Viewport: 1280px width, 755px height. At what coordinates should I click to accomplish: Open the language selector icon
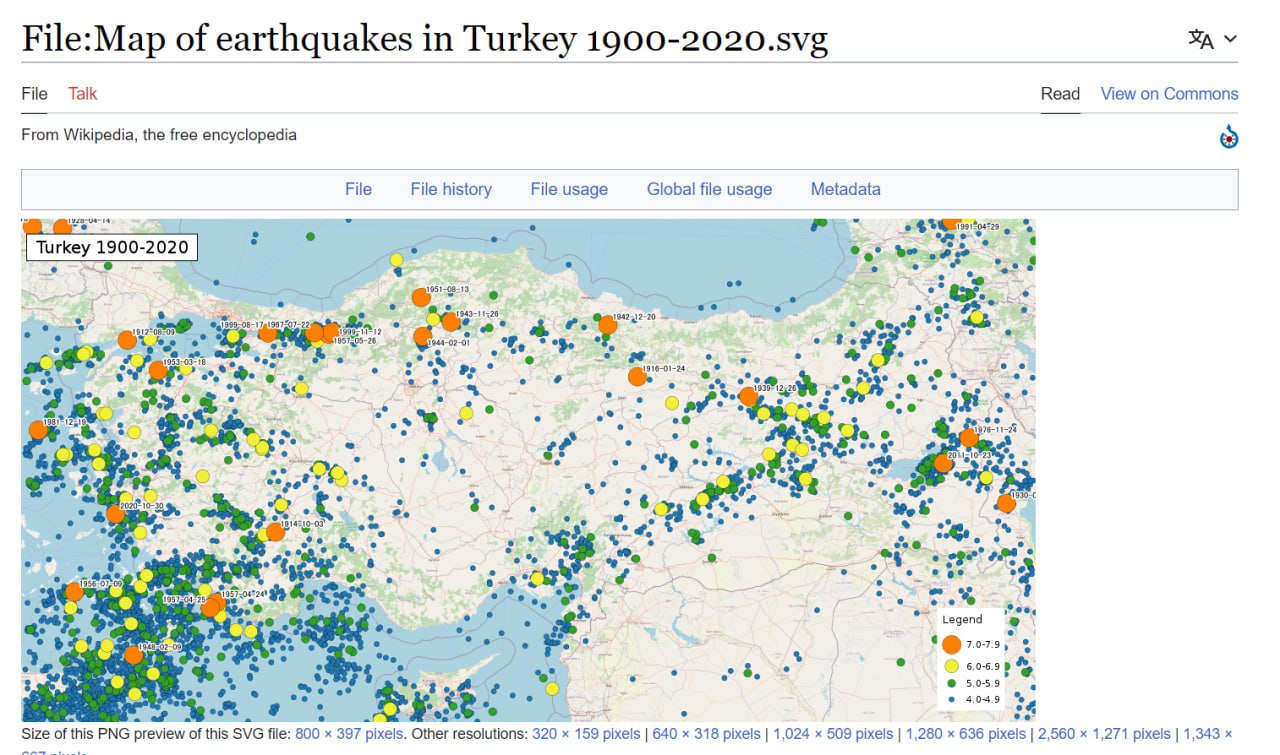point(1201,39)
